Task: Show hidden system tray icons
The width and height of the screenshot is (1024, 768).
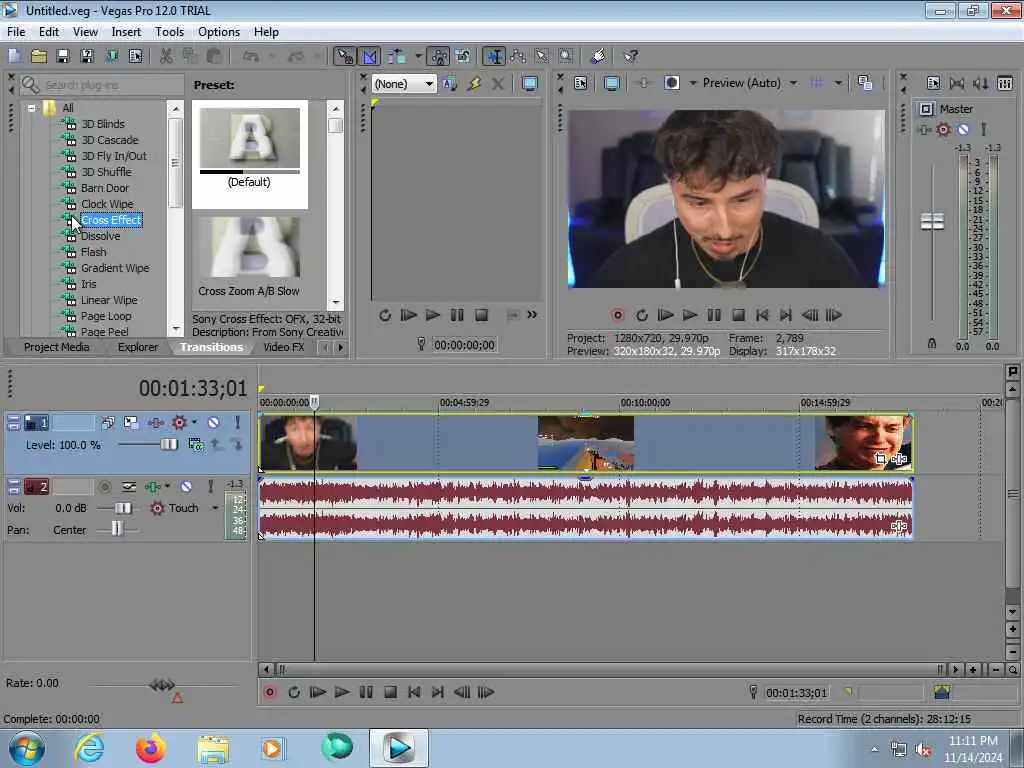Action: 874,749
